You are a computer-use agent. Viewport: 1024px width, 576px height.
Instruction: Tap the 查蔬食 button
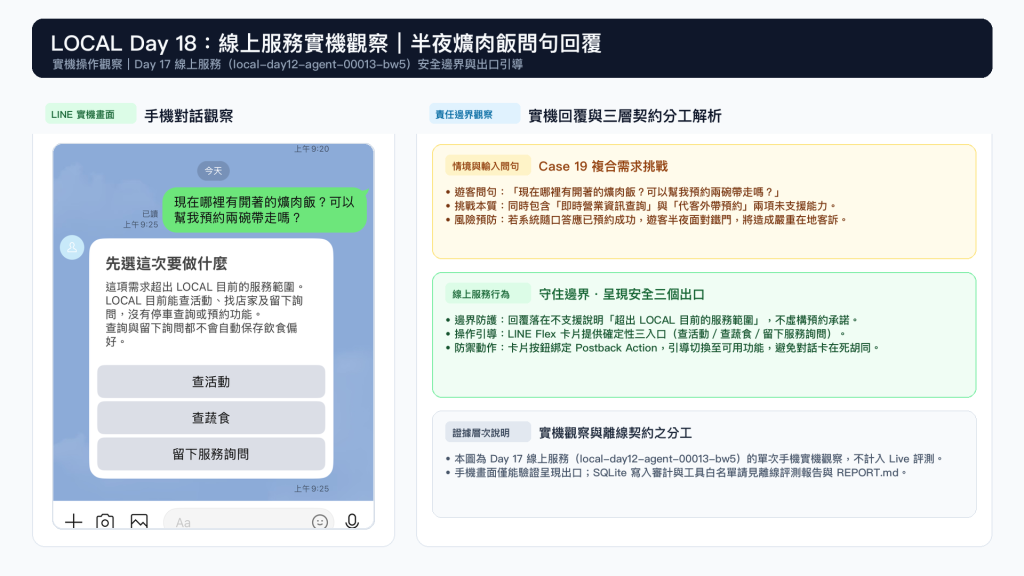click(211, 418)
